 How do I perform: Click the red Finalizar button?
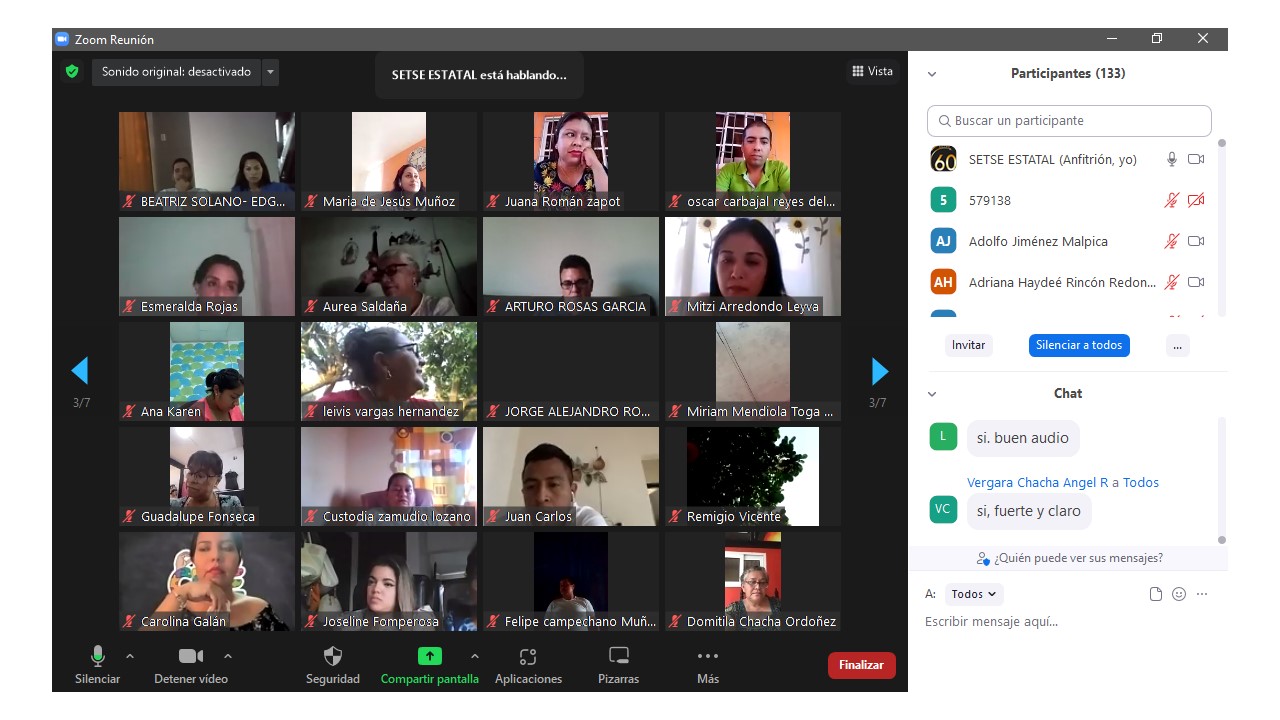(x=861, y=665)
